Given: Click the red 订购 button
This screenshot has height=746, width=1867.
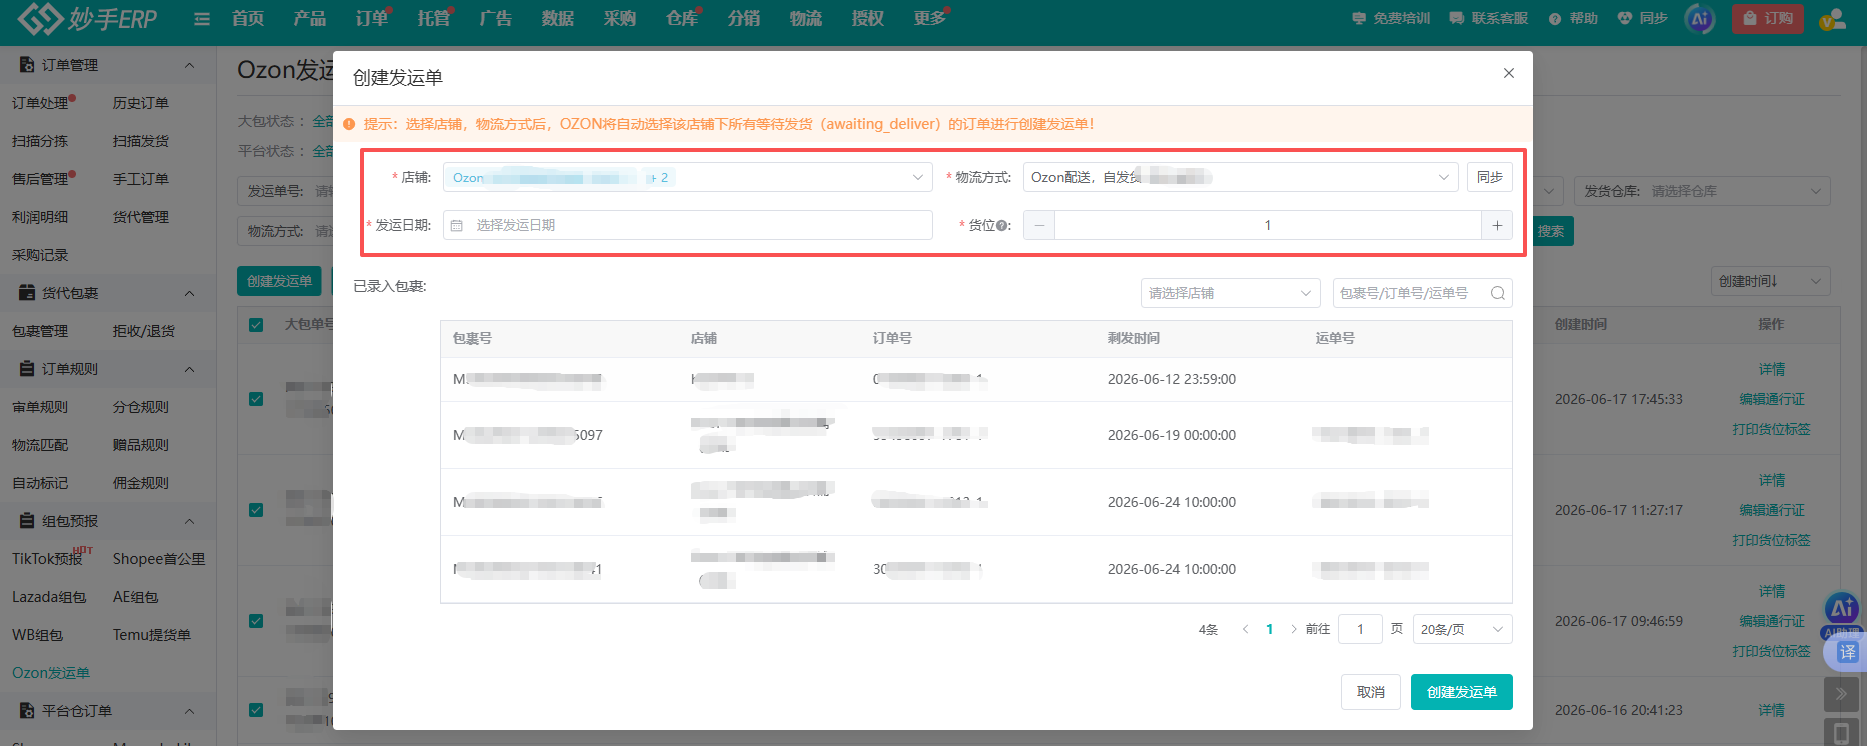Looking at the screenshot, I should click(1768, 18).
